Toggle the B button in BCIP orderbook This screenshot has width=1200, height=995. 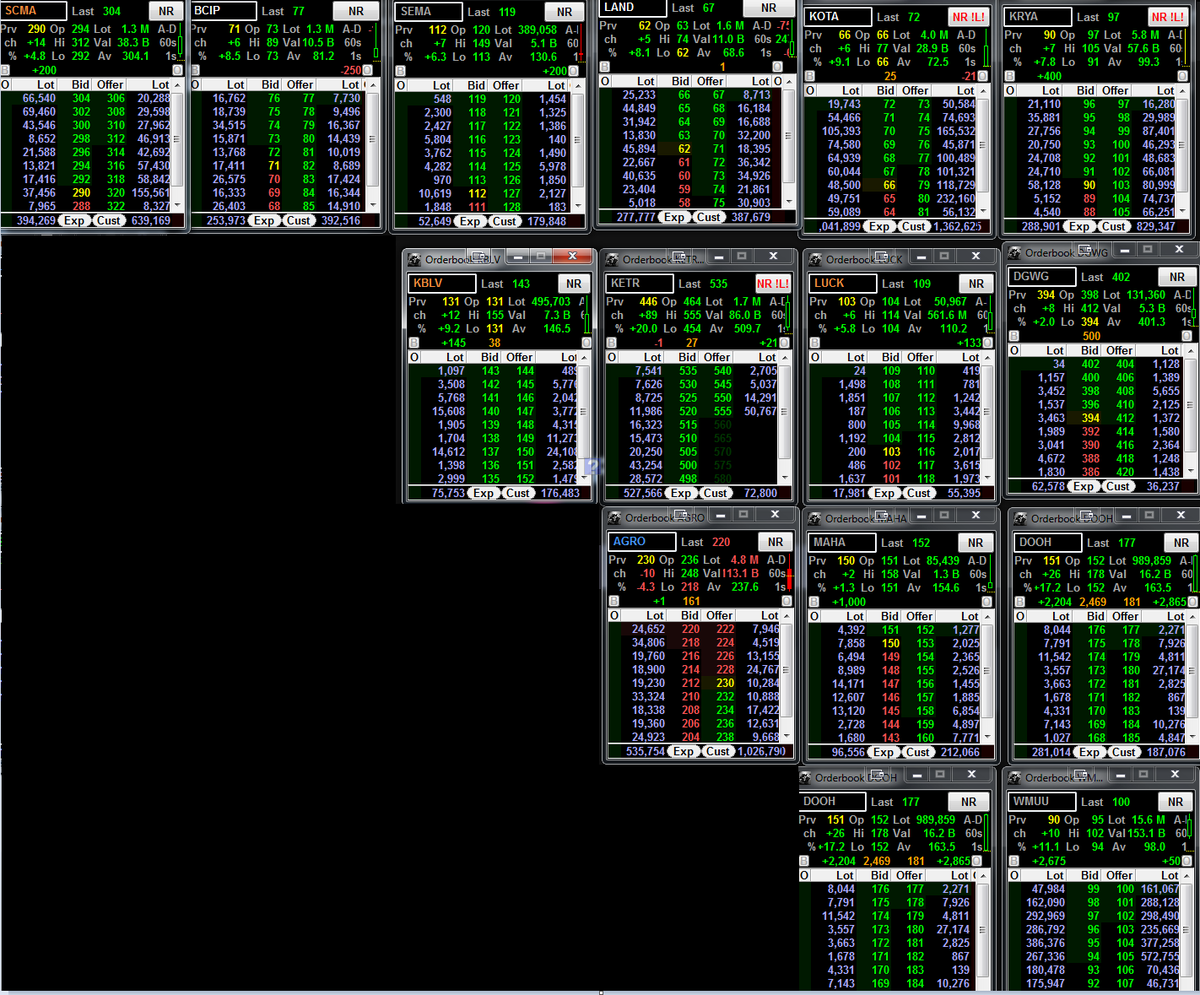196,71
